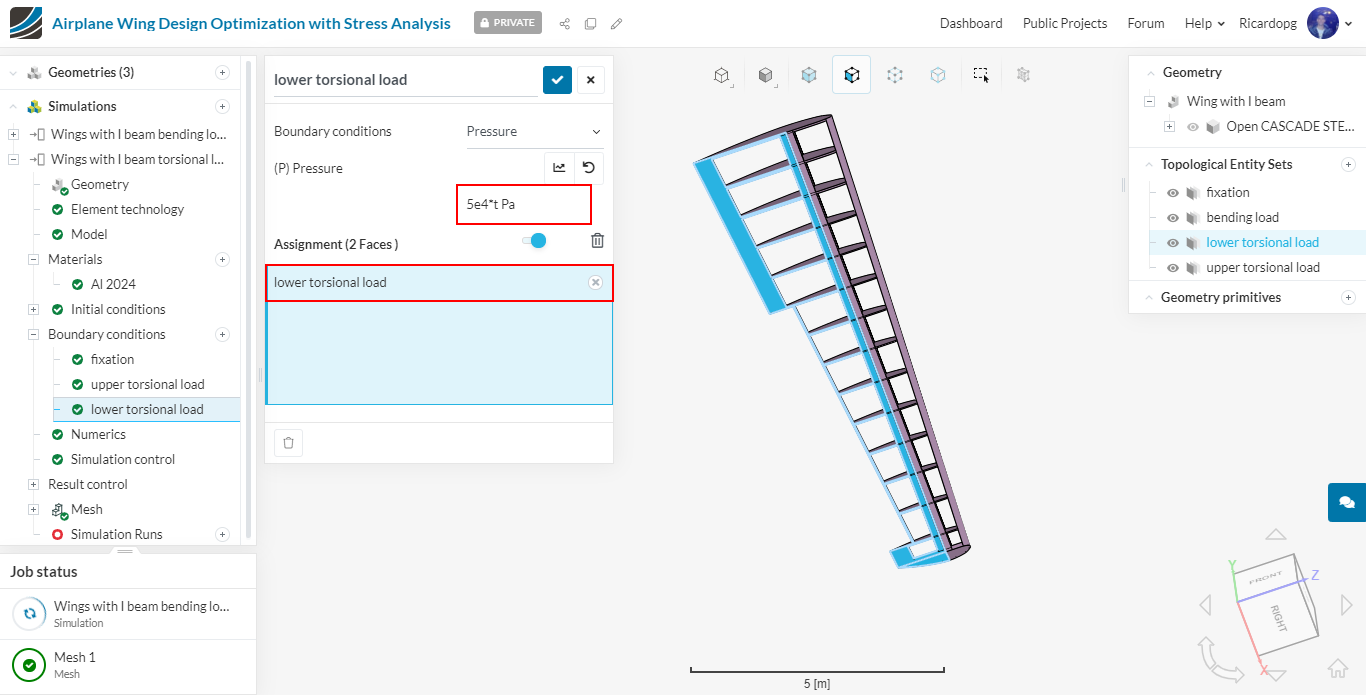Open the share project icon
This screenshot has height=695, width=1366.
click(565, 23)
